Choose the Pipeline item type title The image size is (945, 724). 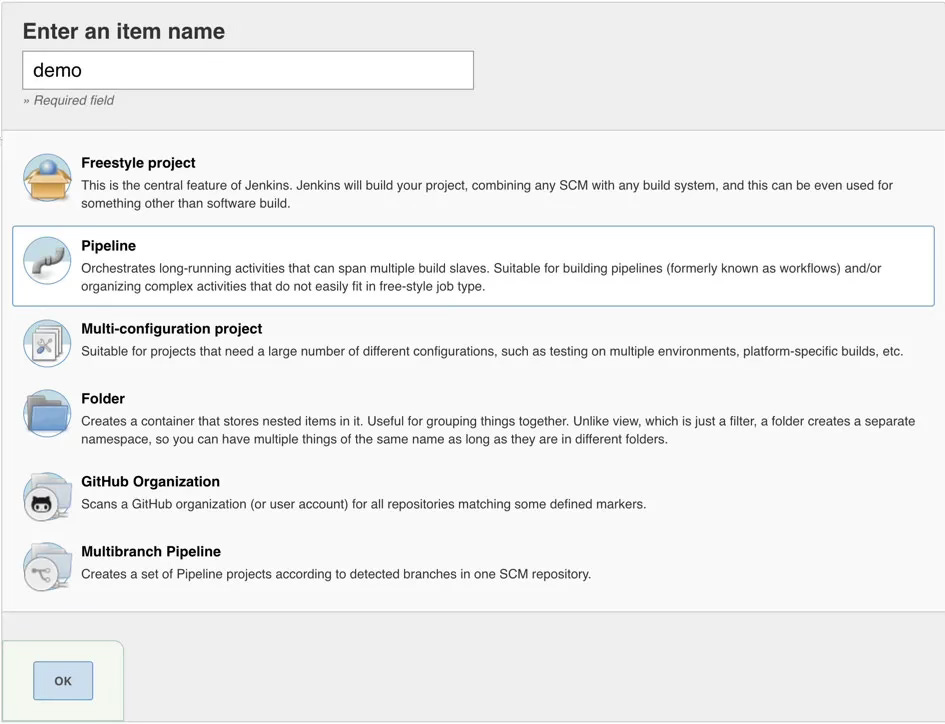[108, 246]
